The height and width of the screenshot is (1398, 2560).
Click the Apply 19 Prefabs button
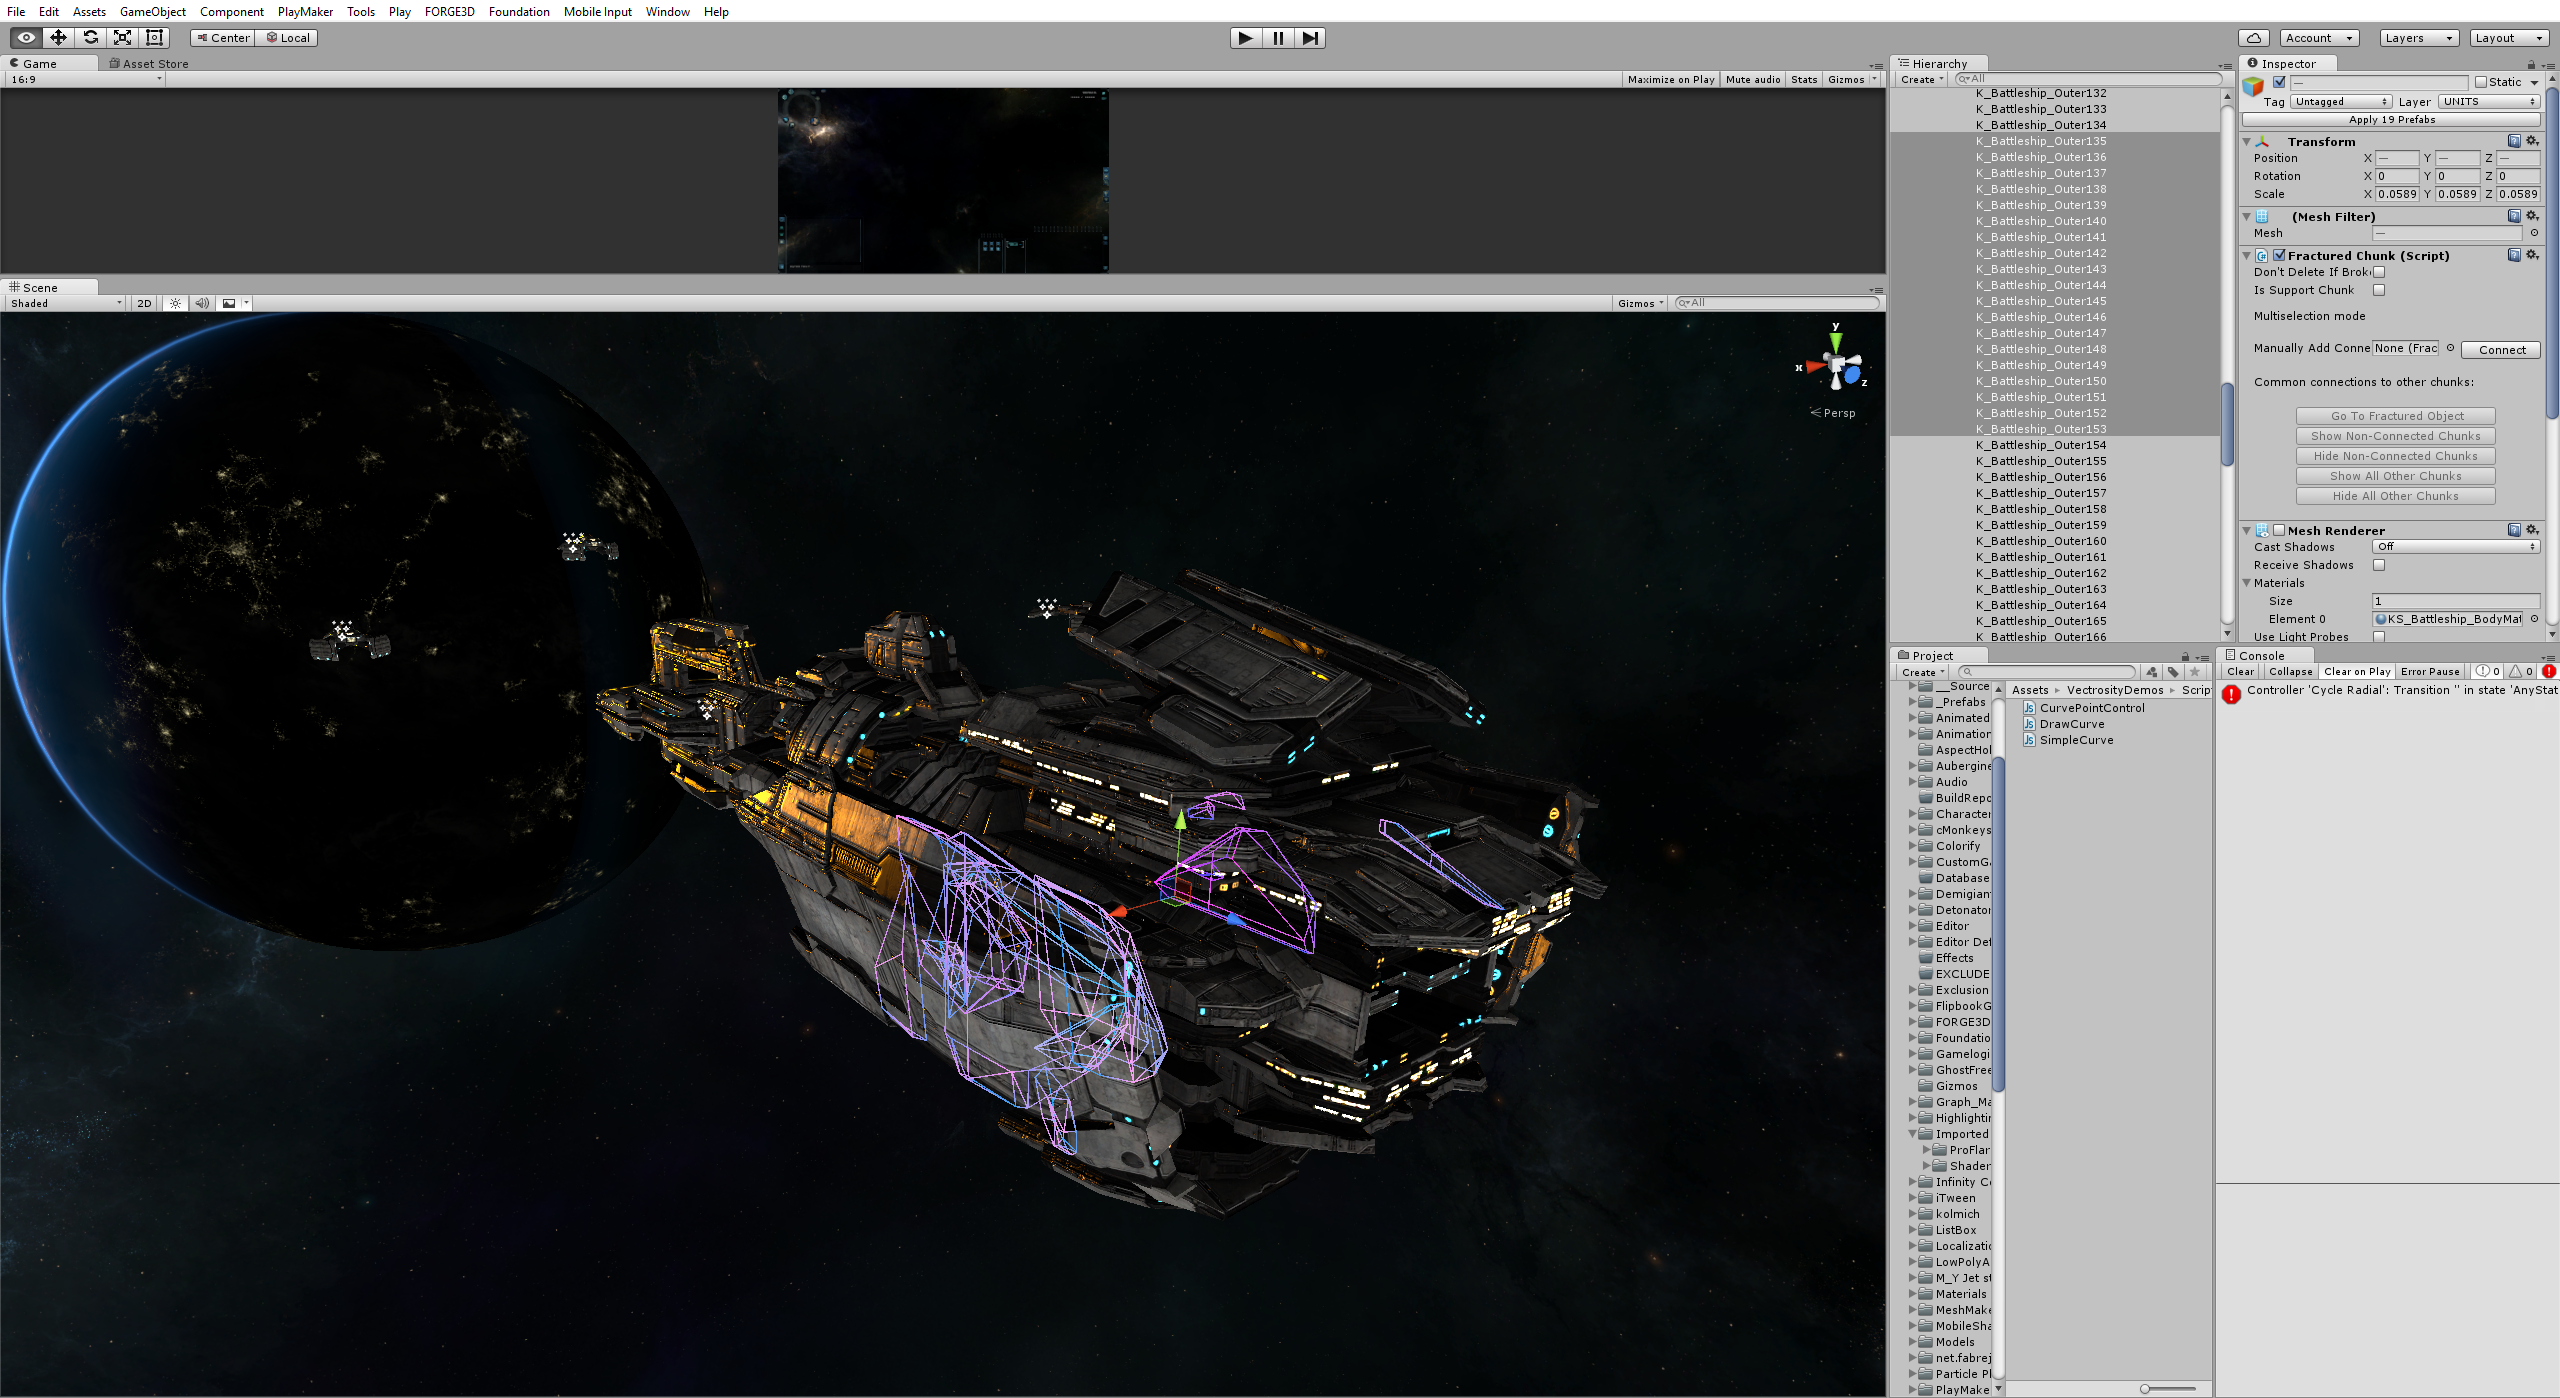[2392, 119]
